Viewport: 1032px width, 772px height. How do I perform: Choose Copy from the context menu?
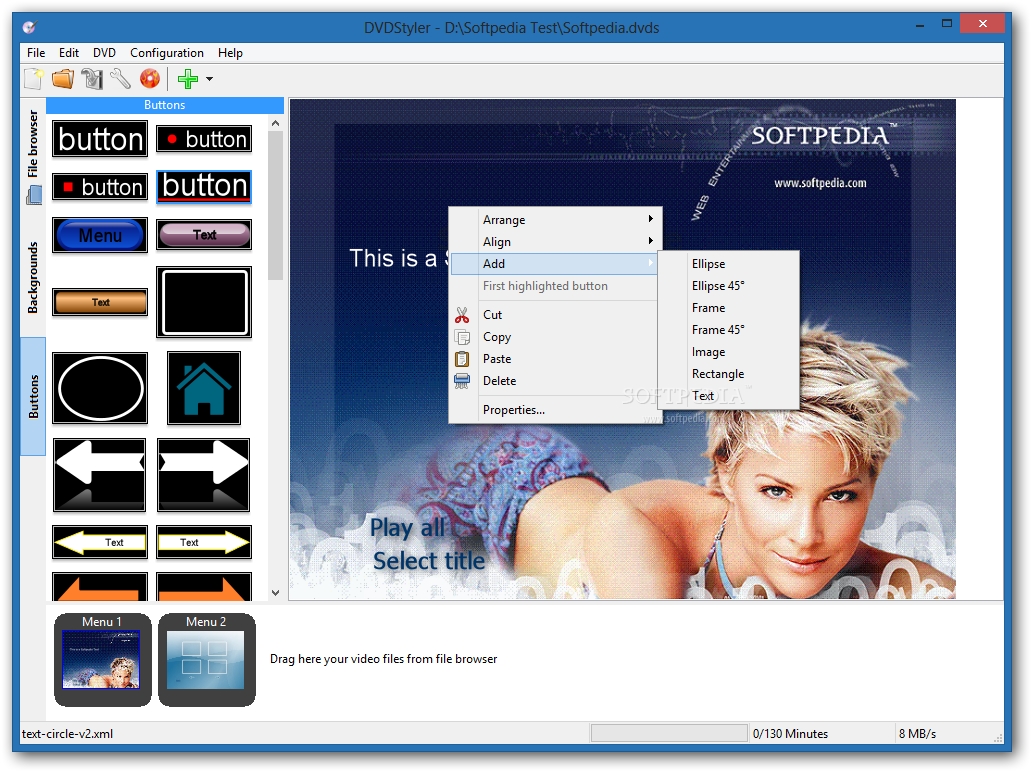click(555, 337)
